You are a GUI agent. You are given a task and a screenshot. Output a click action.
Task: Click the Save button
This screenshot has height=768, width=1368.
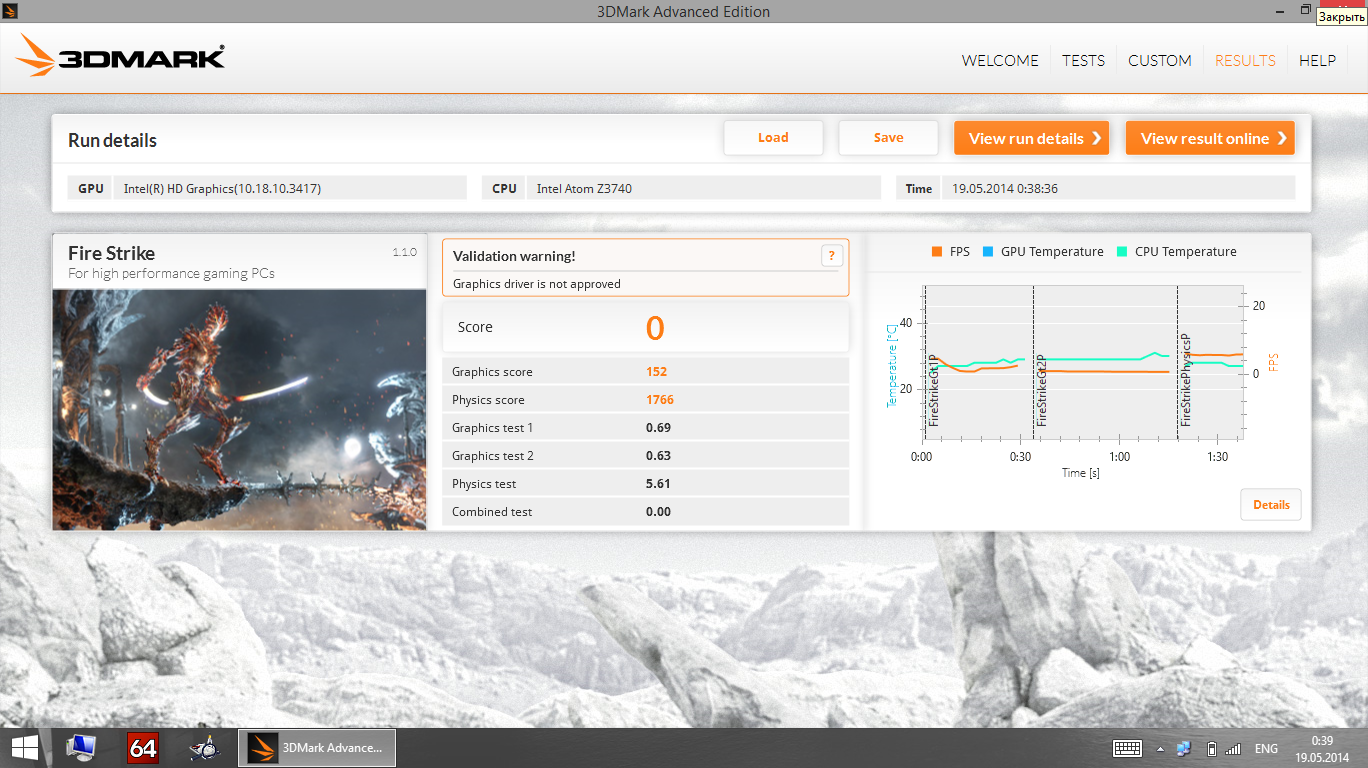coord(888,138)
